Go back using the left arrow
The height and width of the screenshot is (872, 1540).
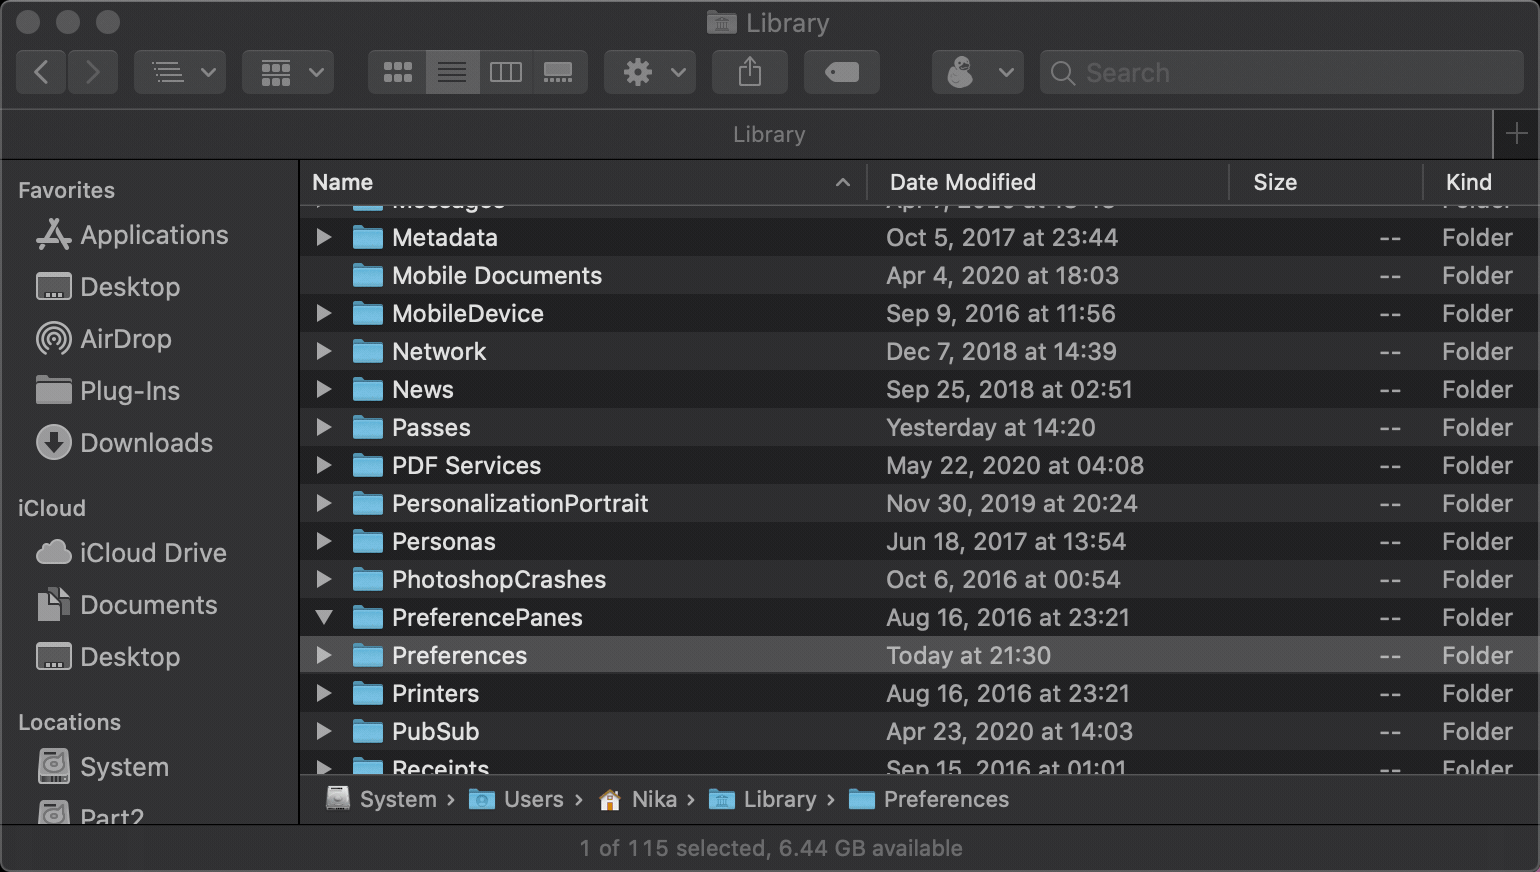42,72
